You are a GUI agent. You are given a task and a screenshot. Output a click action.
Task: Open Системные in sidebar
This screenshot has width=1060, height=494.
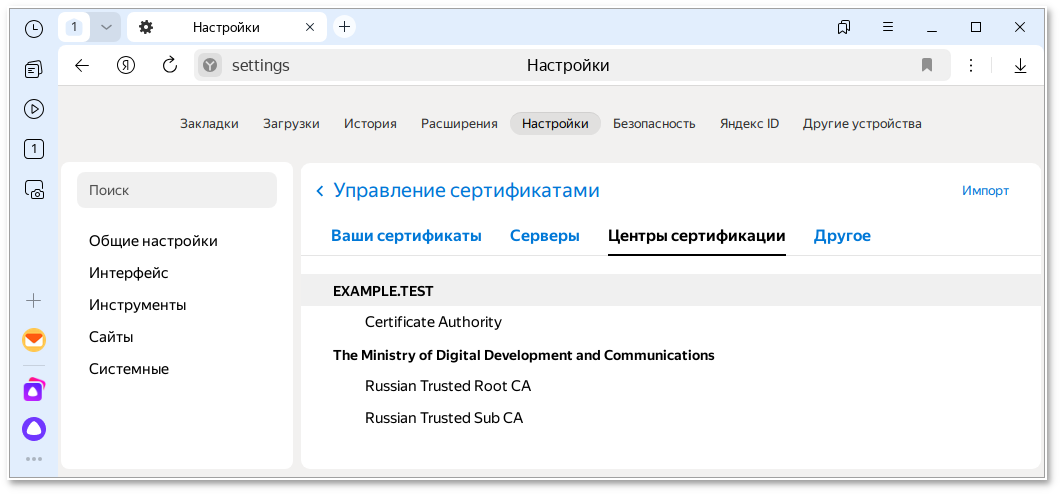[x=128, y=369]
